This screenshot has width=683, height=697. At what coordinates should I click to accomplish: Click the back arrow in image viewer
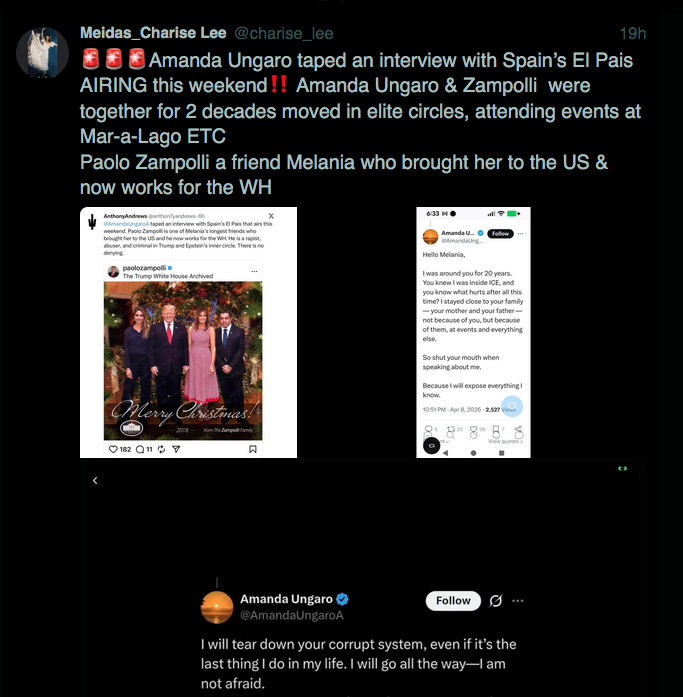point(95,480)
